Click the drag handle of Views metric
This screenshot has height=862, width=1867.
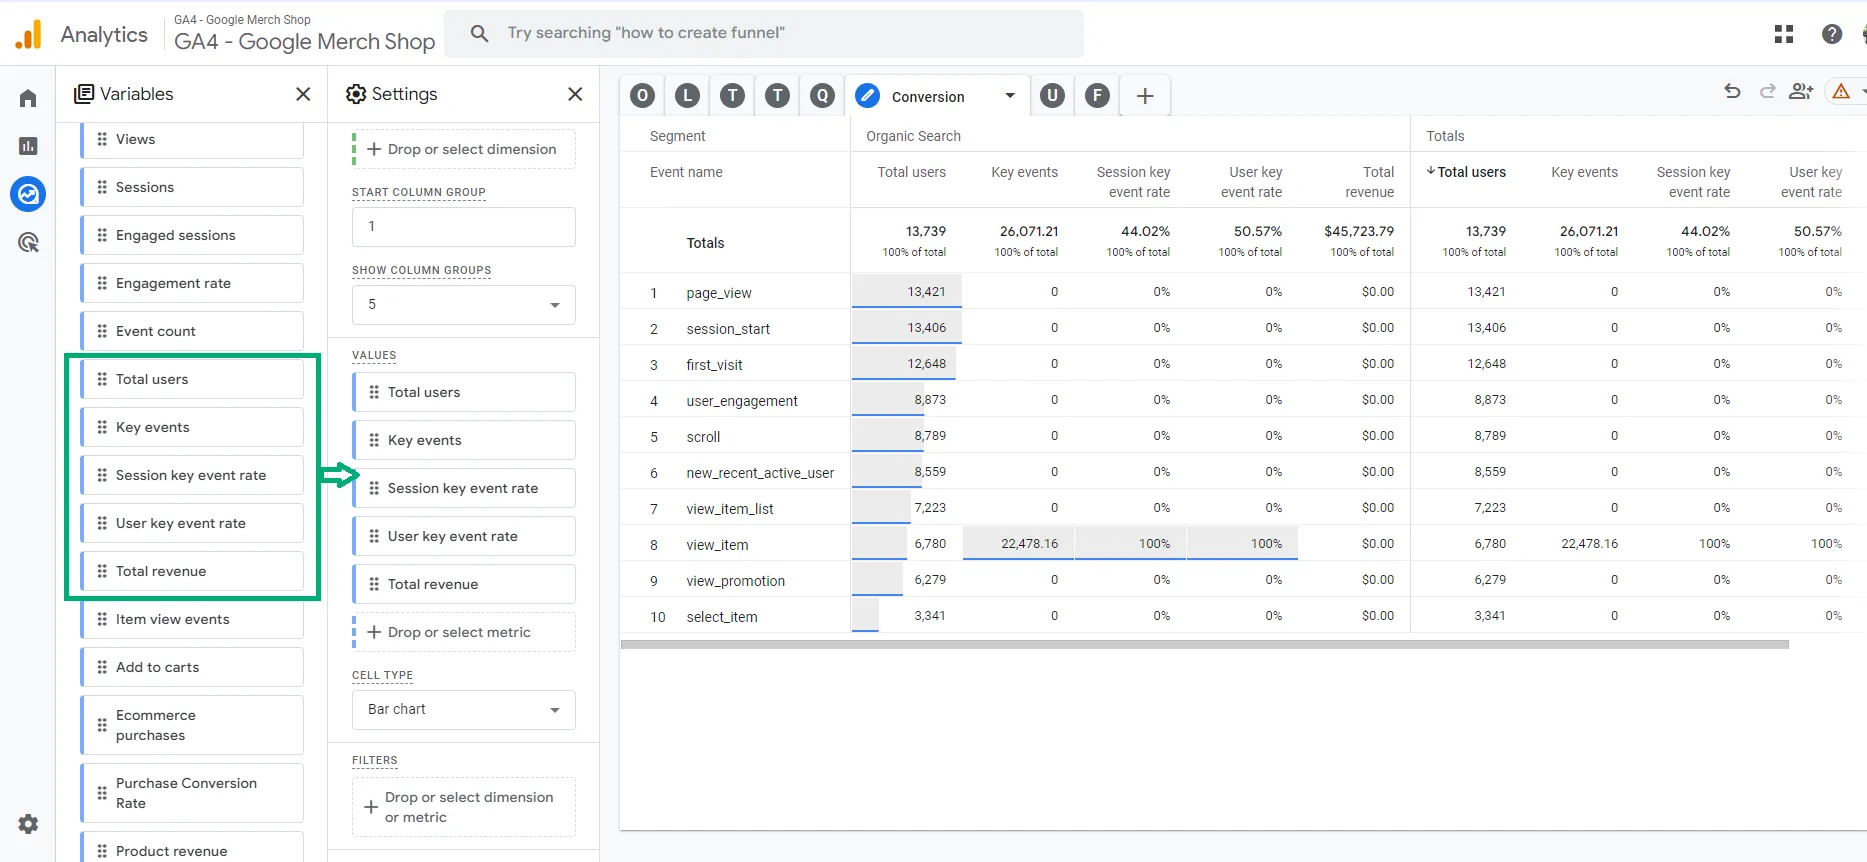102,139
